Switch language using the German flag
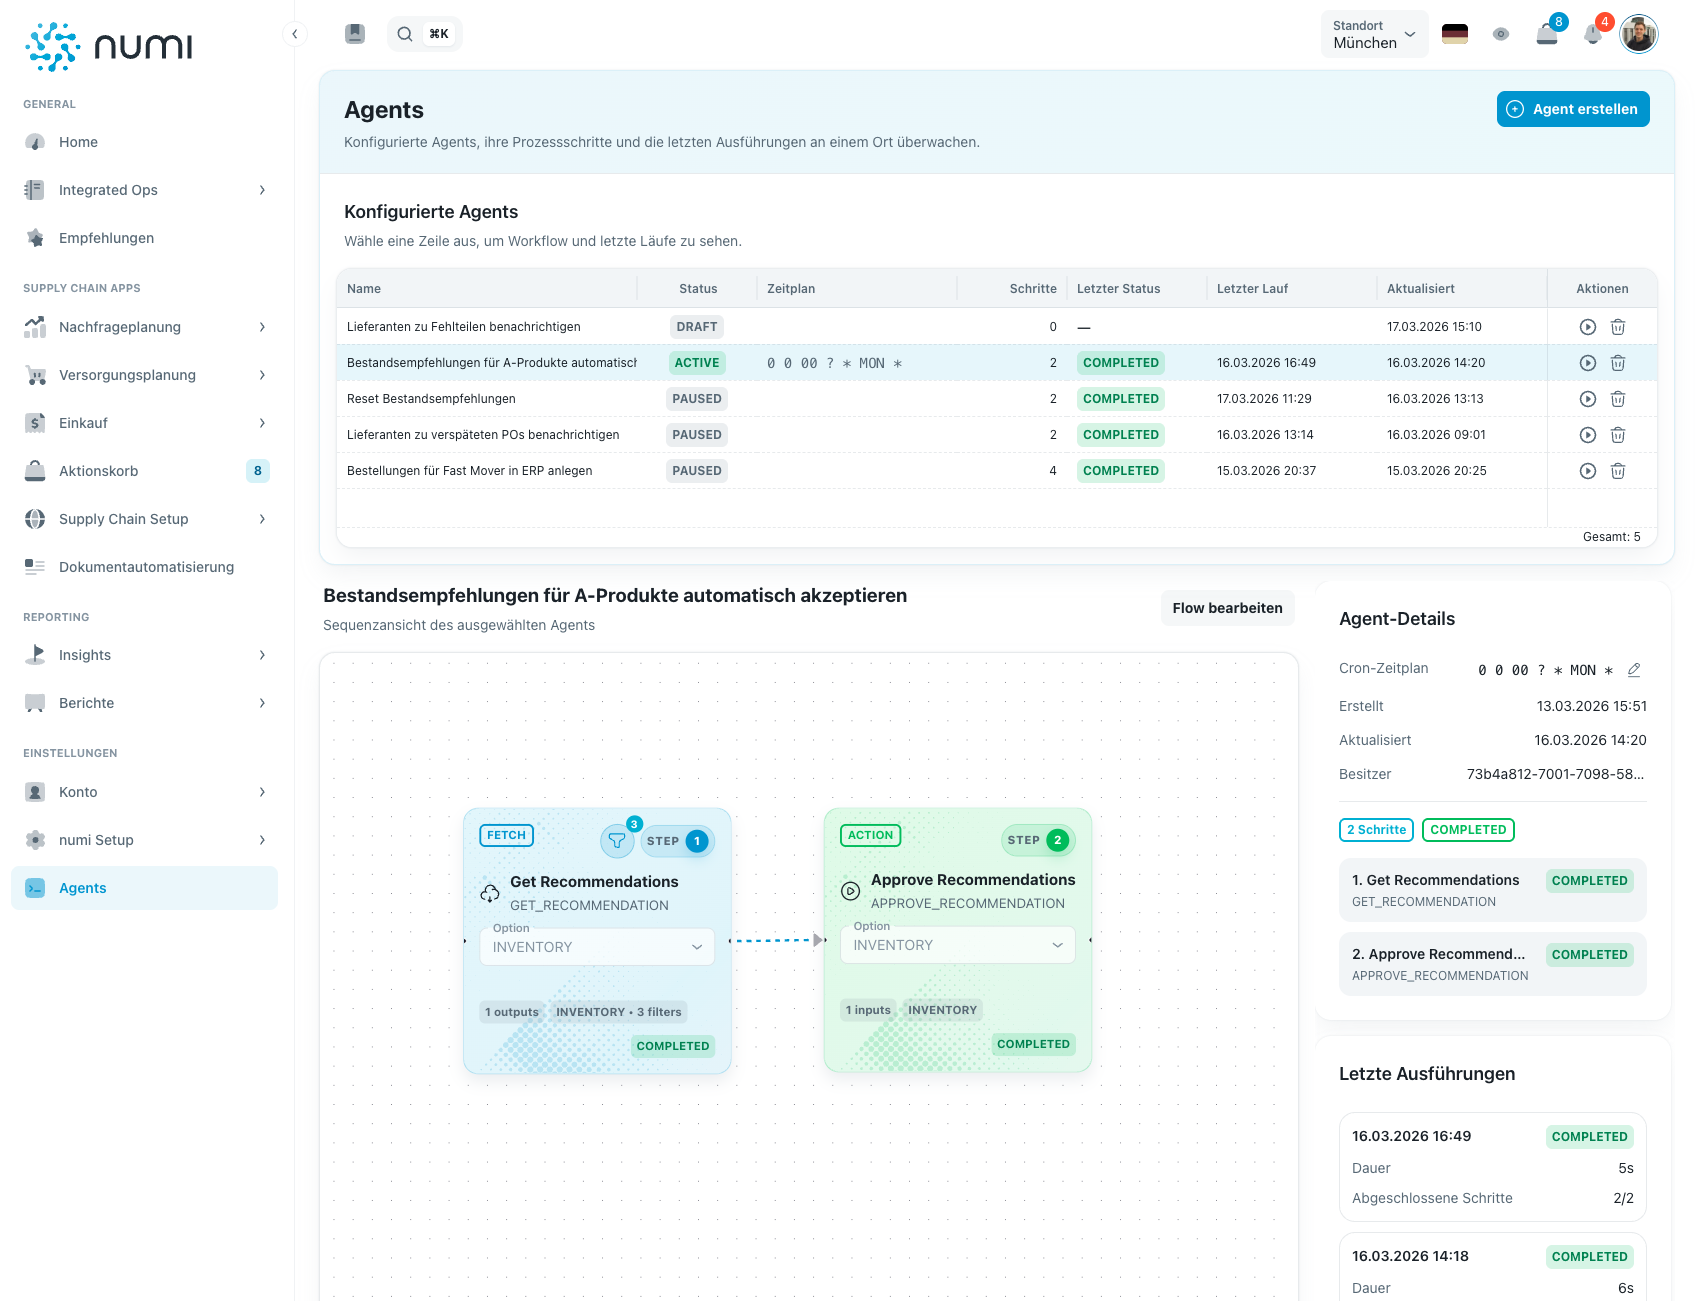1695x1301 pixels. click(1454, 35)
